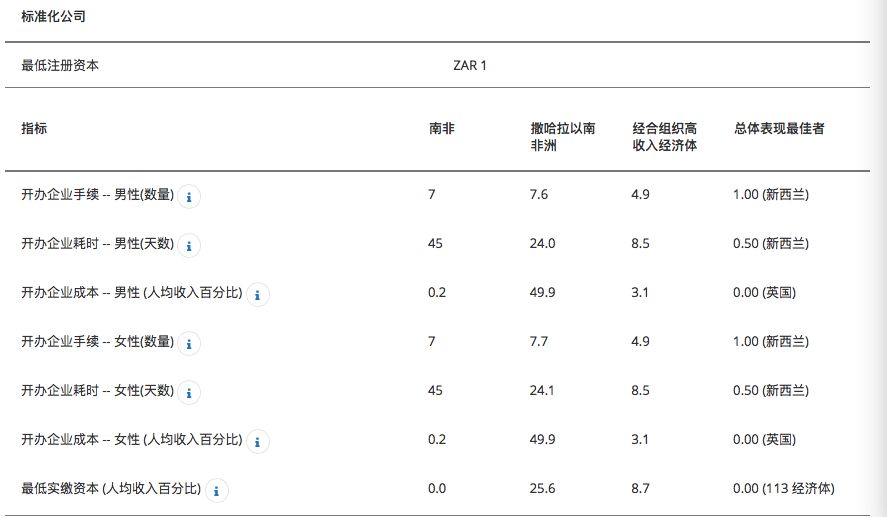Click the 开办企业耗时 -- 女性(天数) row label
The height and width of the screenshot is (517, 887).
coord(97,390)
